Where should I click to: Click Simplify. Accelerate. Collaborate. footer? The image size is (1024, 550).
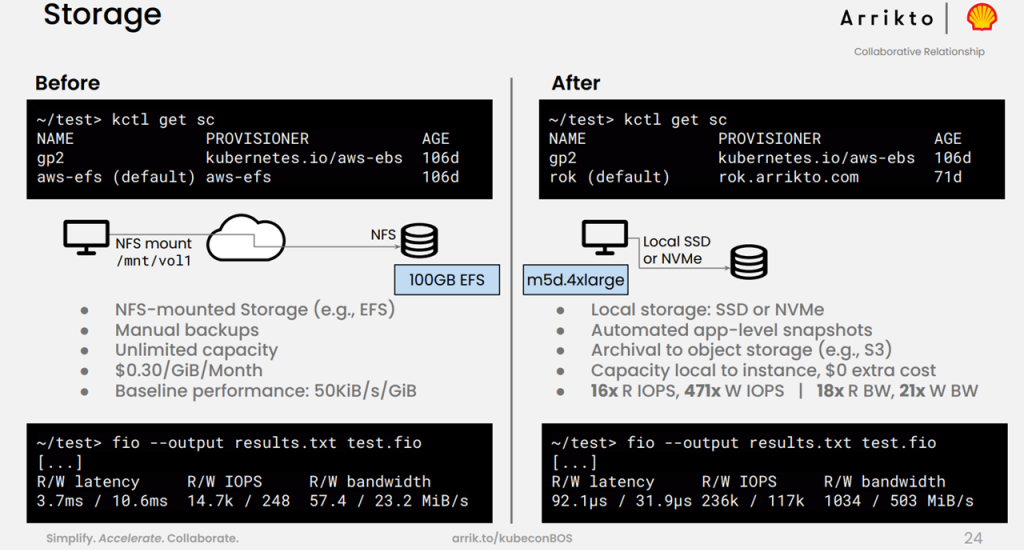pos(142,538)
